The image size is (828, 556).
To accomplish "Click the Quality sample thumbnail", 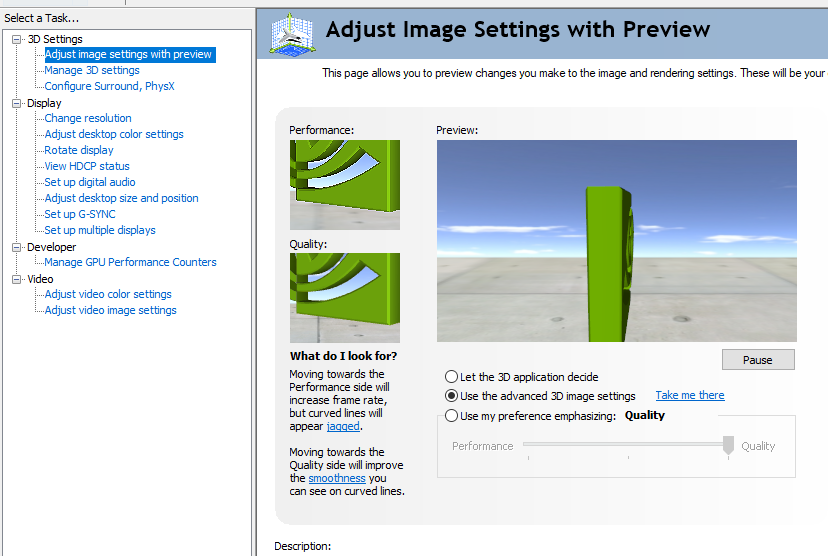I will tap(345, 298).
